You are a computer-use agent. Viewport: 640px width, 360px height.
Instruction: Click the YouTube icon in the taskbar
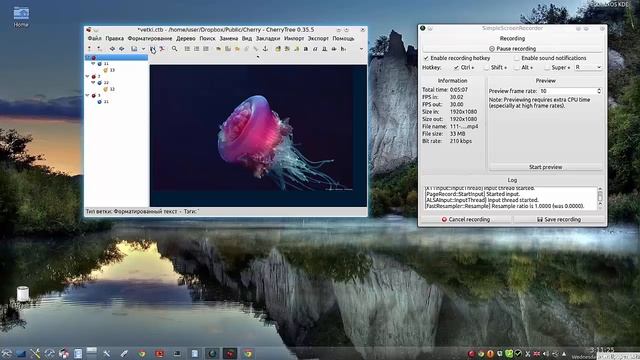[160, 353]
